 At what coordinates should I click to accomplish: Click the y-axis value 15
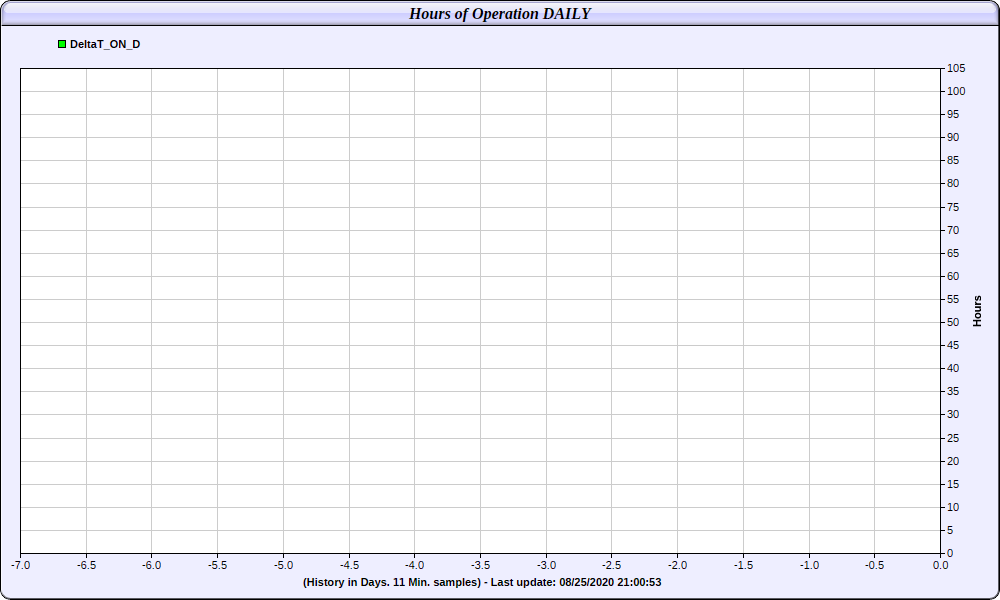tap(953, 484)
